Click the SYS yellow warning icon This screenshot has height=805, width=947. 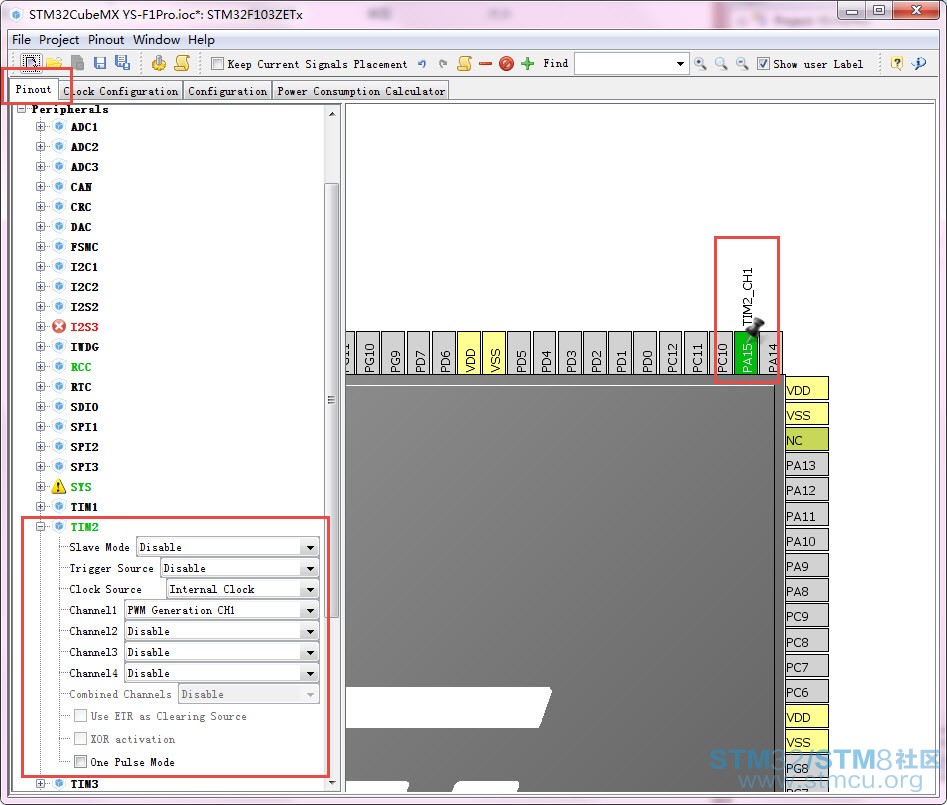pyautogui.click(x=59, y=486)
